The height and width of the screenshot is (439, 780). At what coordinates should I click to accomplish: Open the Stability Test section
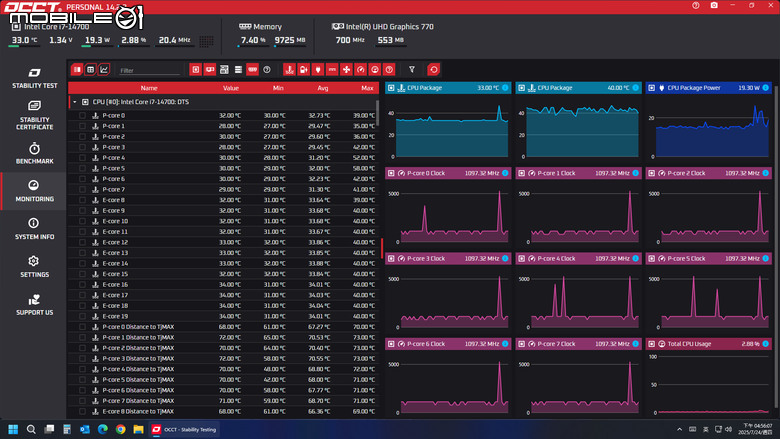(x=34, y=79)
